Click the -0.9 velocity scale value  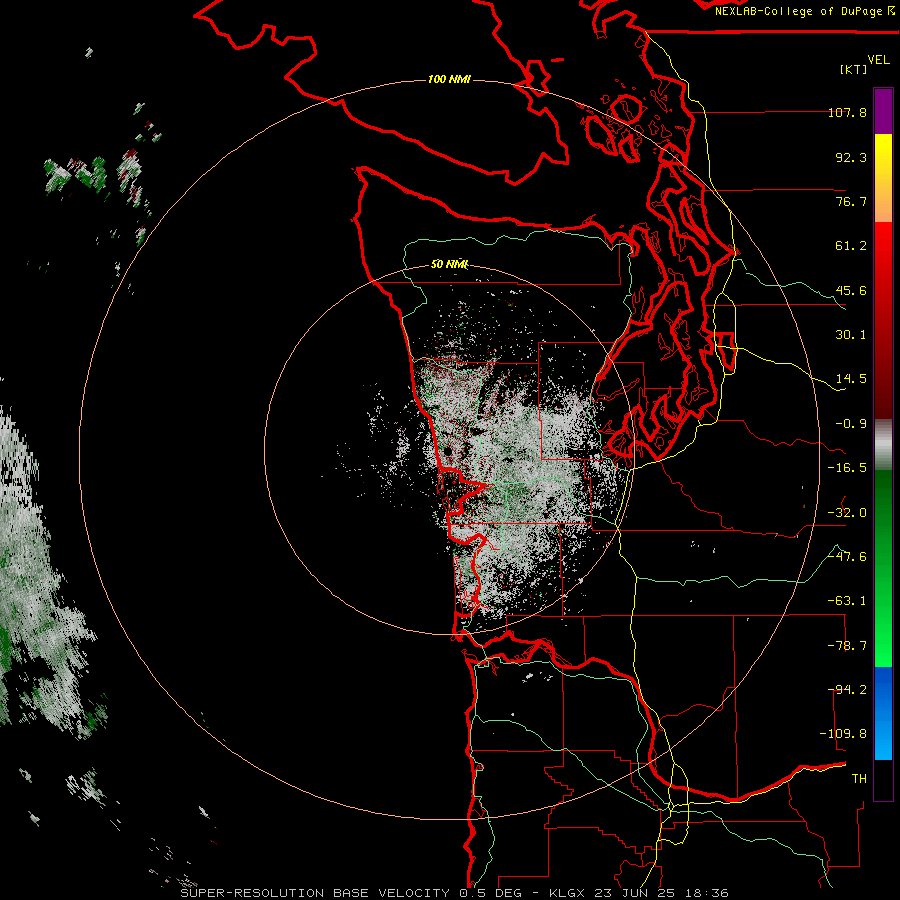point(851,424)
